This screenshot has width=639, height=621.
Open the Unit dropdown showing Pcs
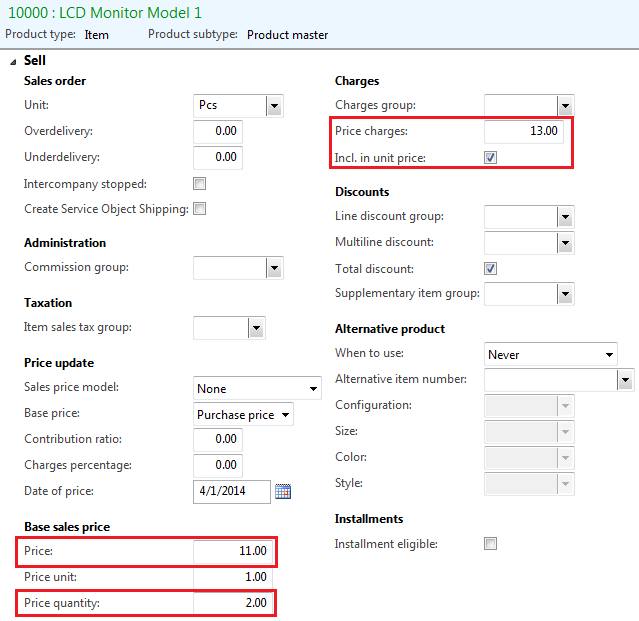point(275,106)
